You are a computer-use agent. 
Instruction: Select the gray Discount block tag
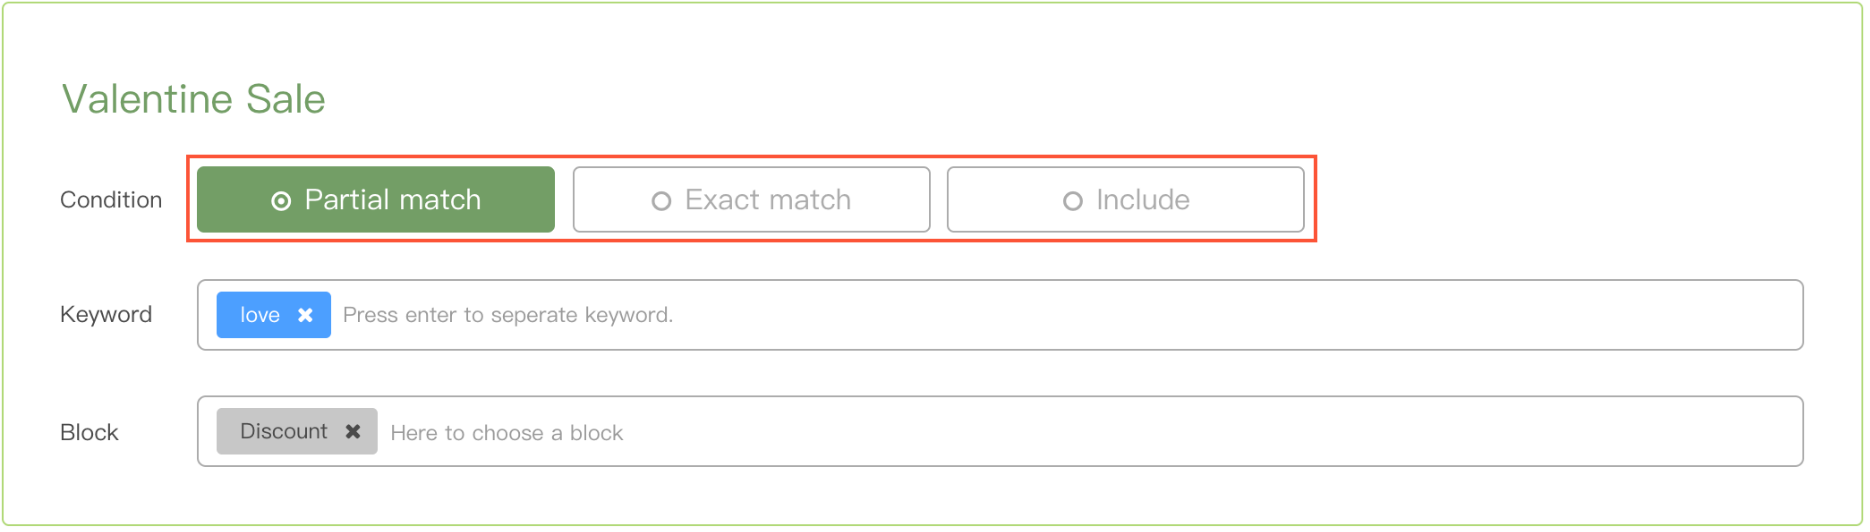click(283, 432)
